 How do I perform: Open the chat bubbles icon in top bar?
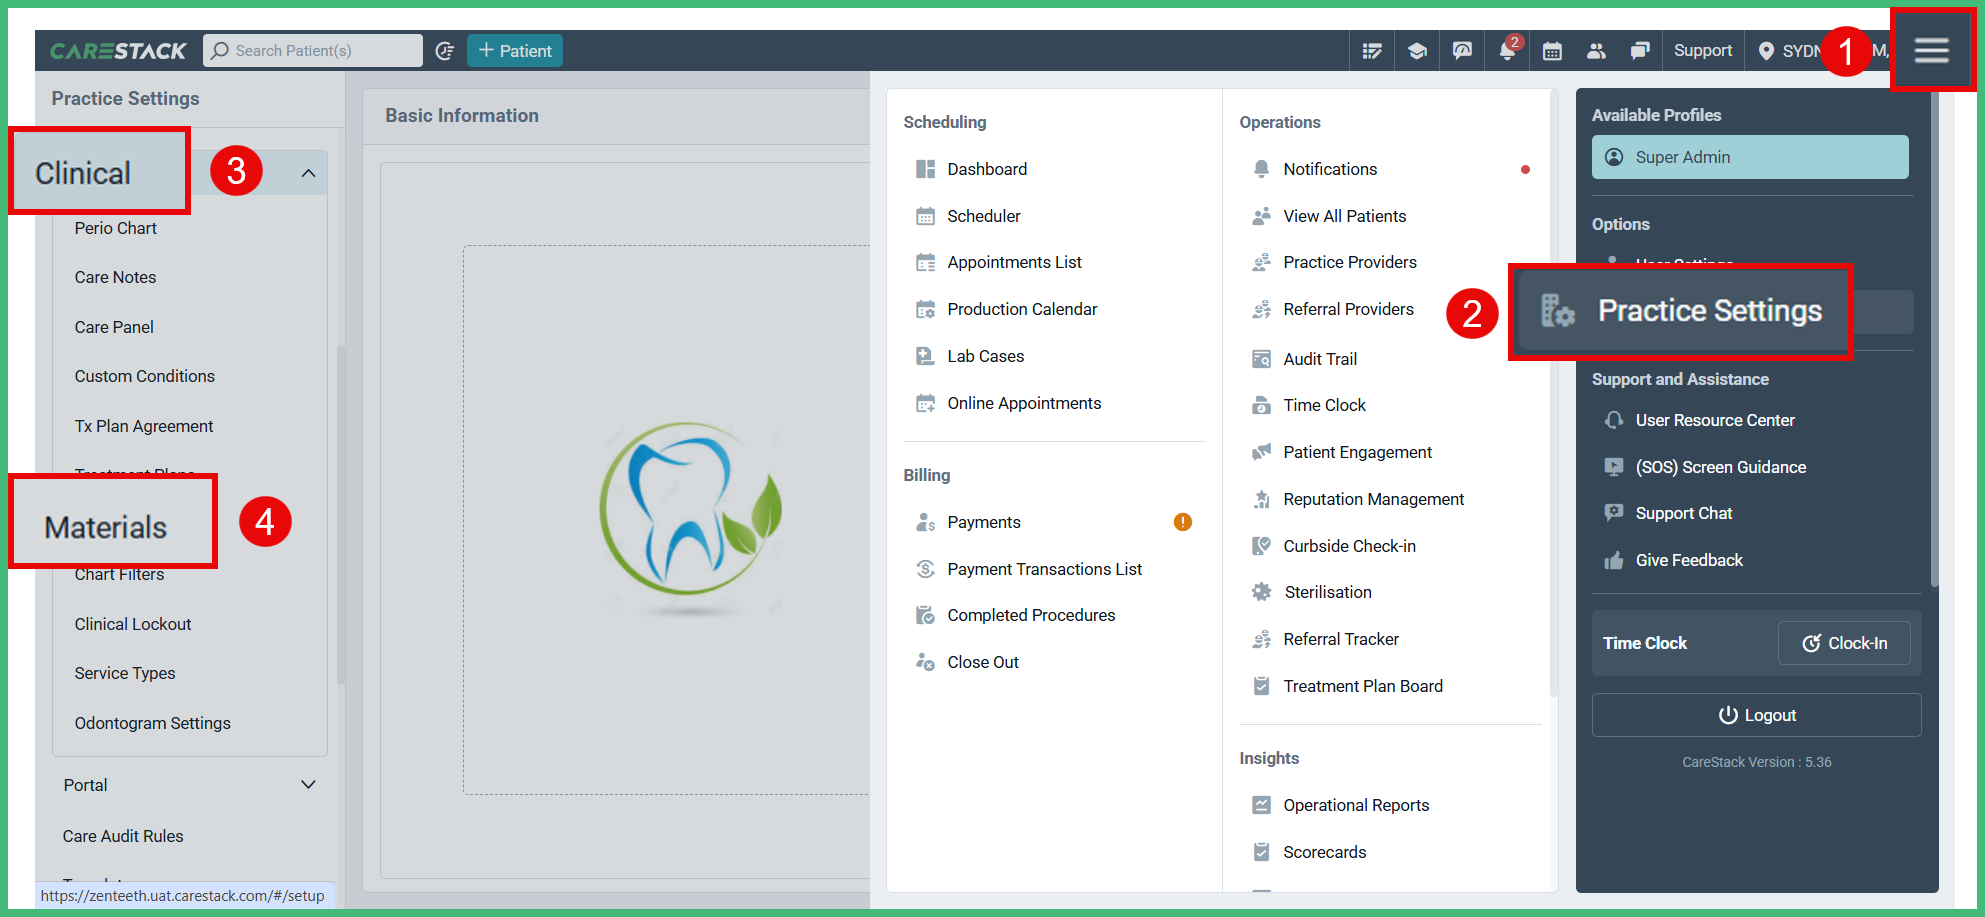tap(1641, 50)
